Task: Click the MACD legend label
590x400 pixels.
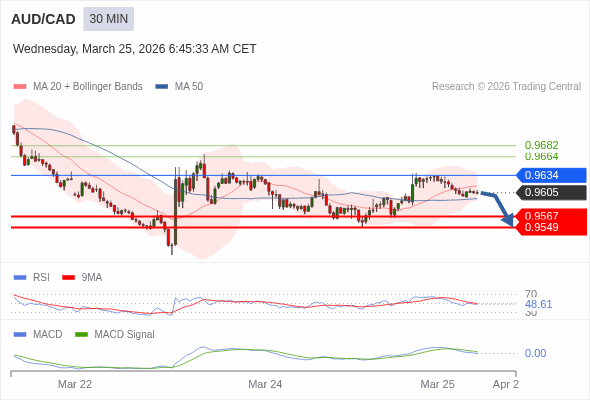Action: tap(47, 334)
